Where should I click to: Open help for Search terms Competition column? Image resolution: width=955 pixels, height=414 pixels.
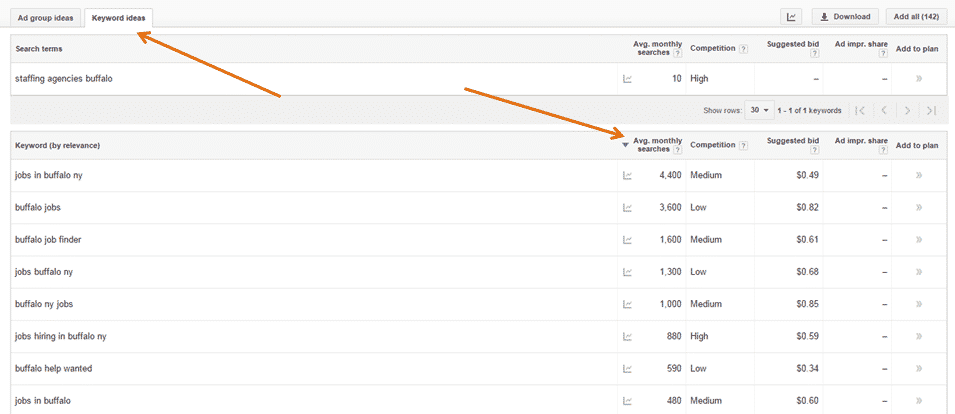pyautogui.click(x=743, y=49)
